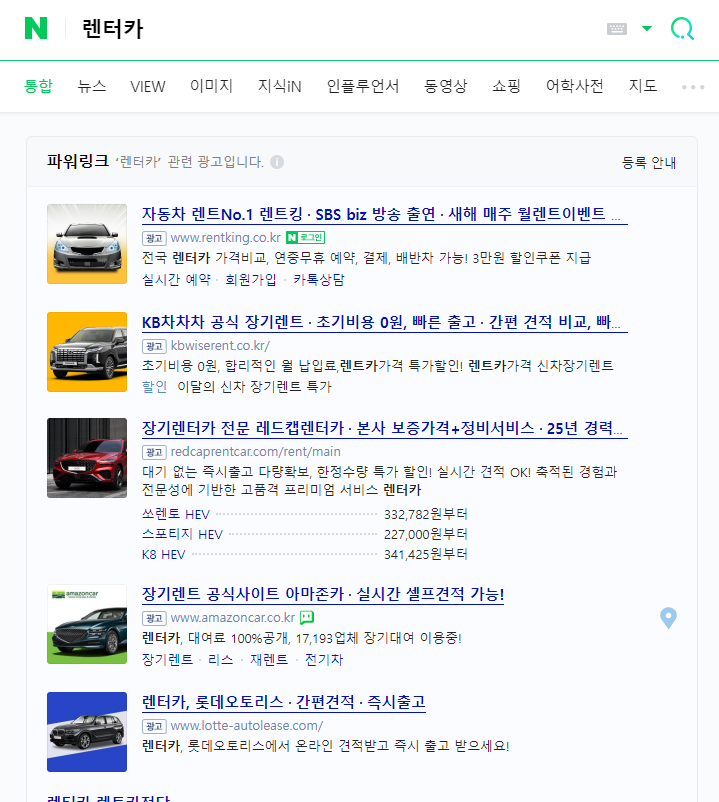This screenshot has width=719, height=802.
Task: Click the red Redcap rental car thumbnail
Action: 87,458
